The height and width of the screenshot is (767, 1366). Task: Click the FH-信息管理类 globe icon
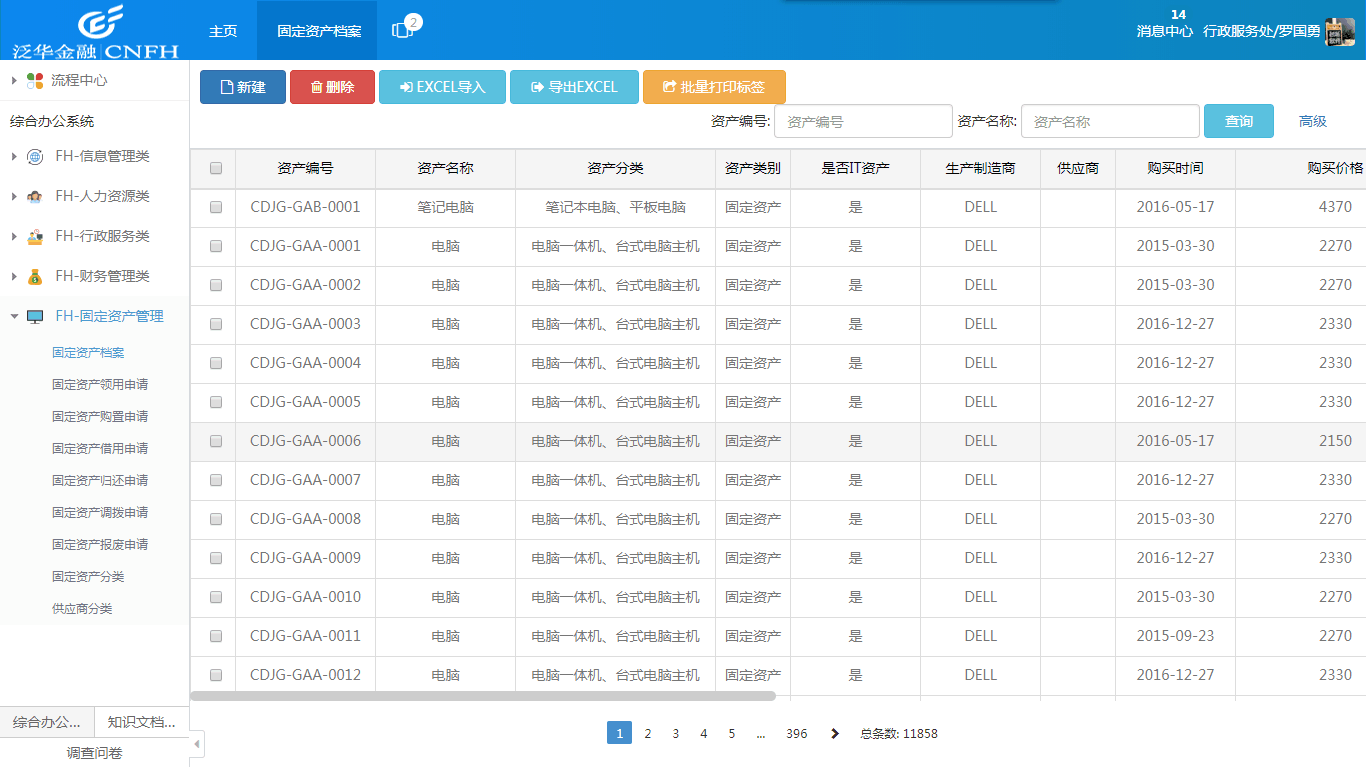35,156
